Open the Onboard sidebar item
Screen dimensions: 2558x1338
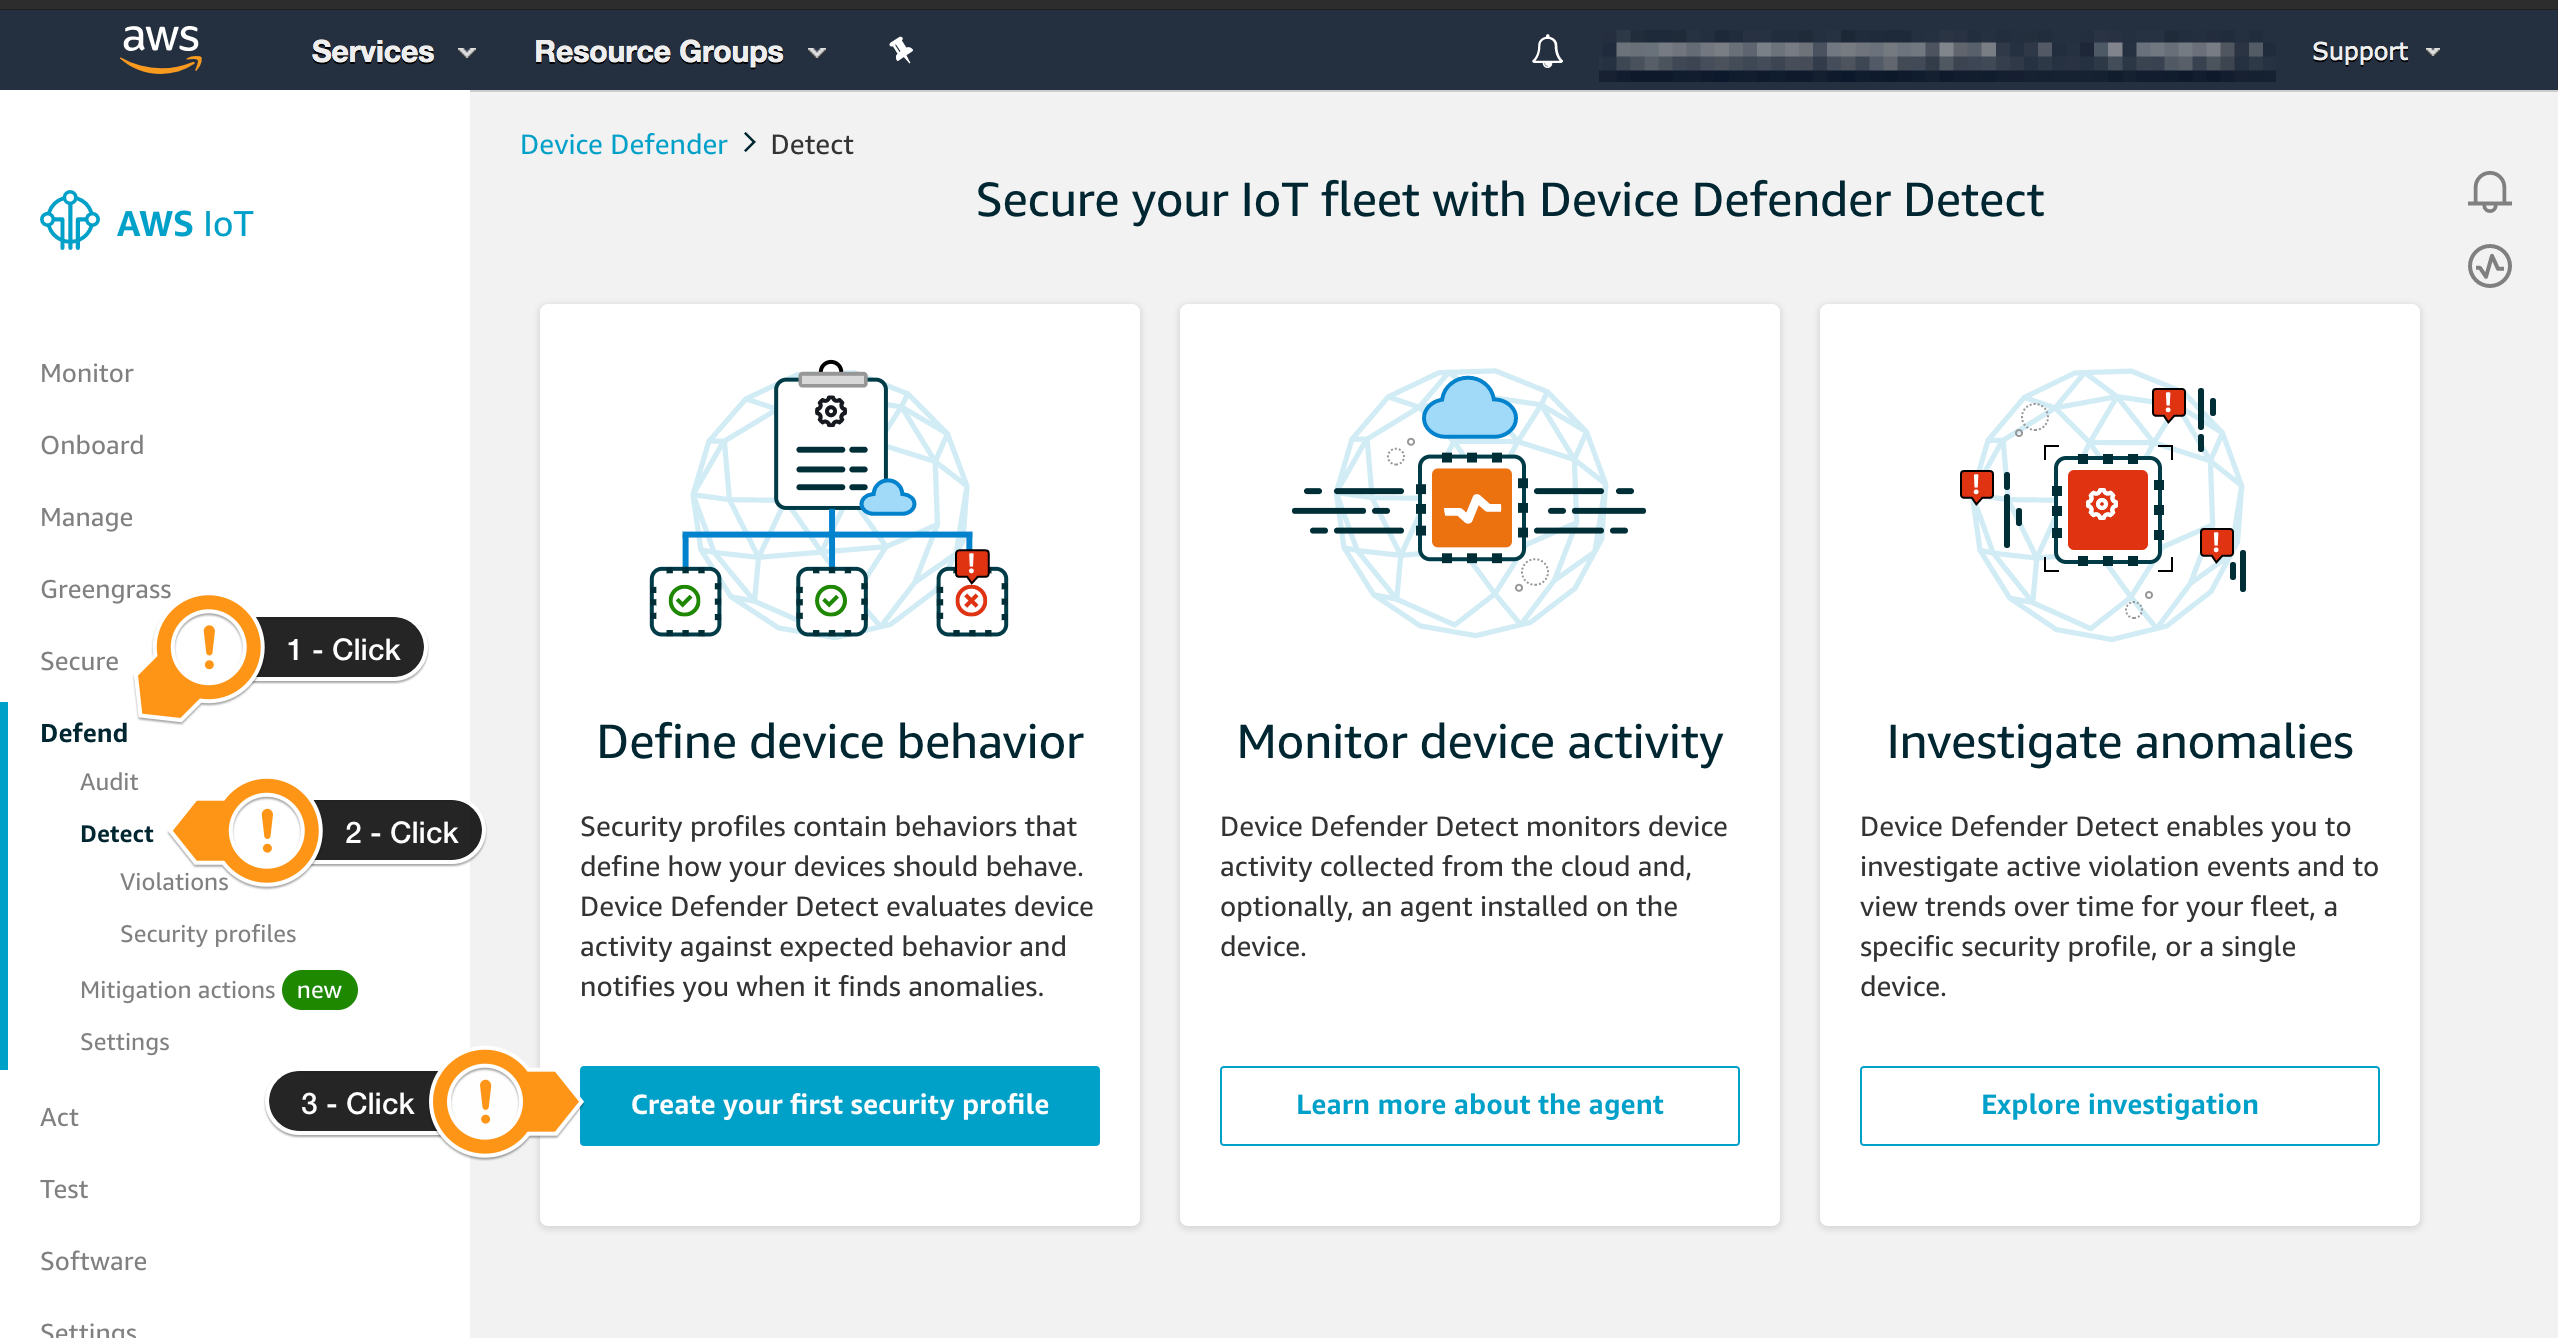(92, 445)
